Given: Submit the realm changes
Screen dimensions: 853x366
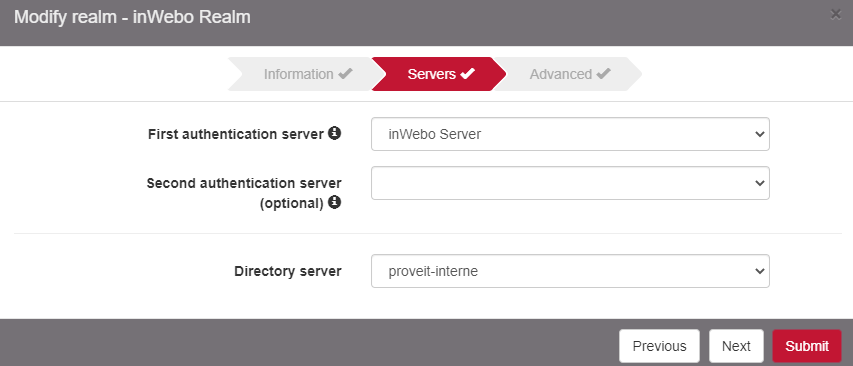Looking at the screenshot, I should 807,346.
